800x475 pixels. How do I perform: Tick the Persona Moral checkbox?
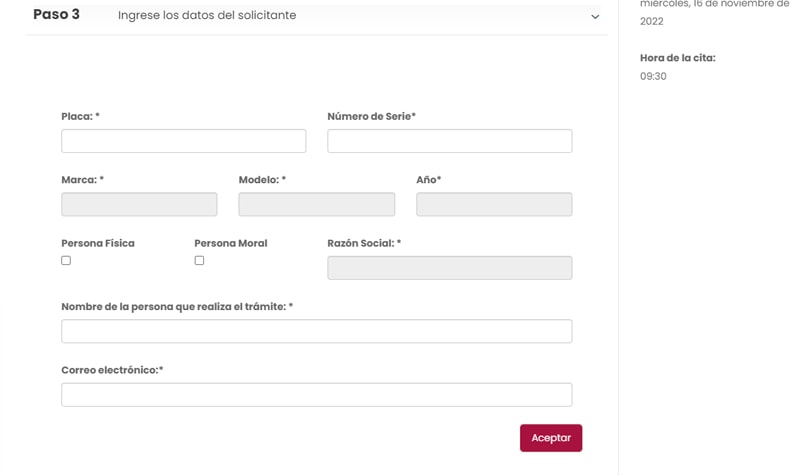pos(199,260)
